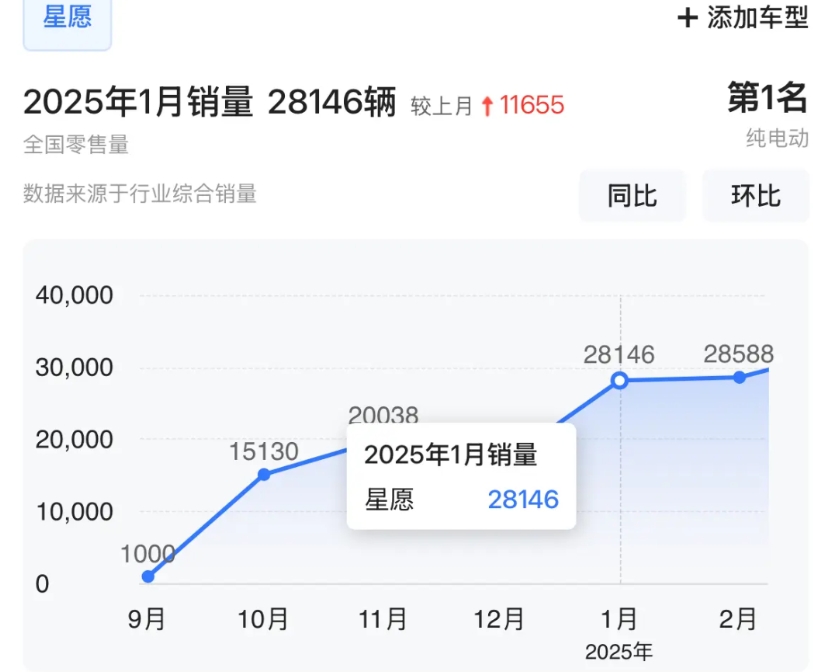
Task: Toggle the 环比 comparison button
Action: (x=755, y=196)
